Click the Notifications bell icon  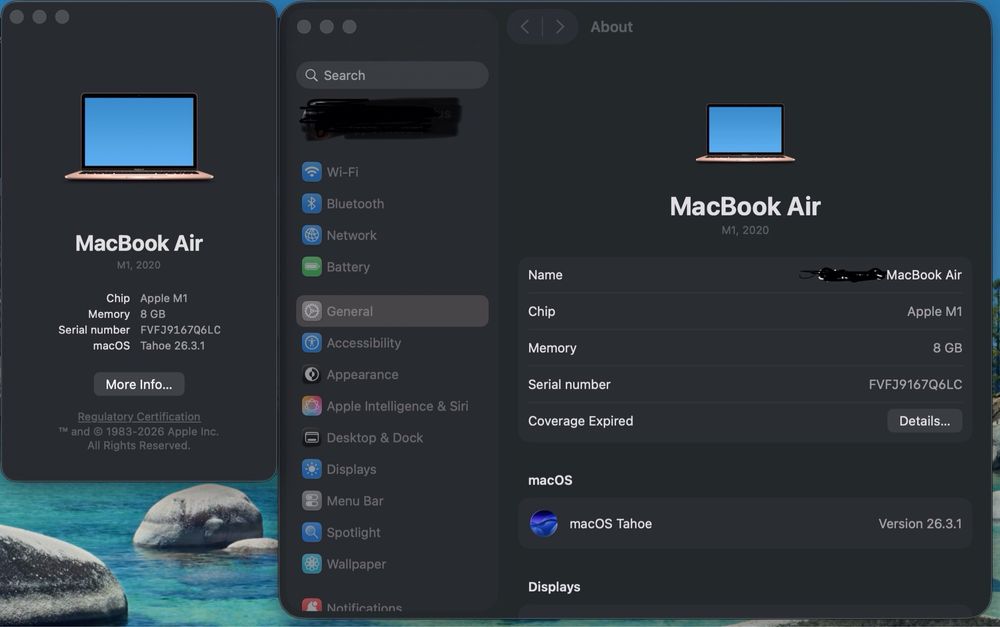pos(311,606)
